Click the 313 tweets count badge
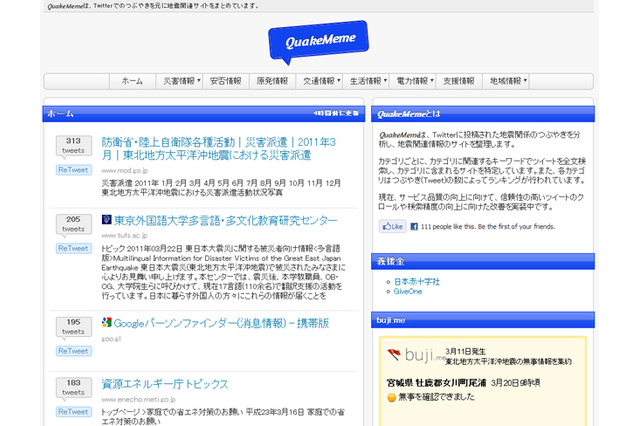640x426 pixels. click(73, 147)
